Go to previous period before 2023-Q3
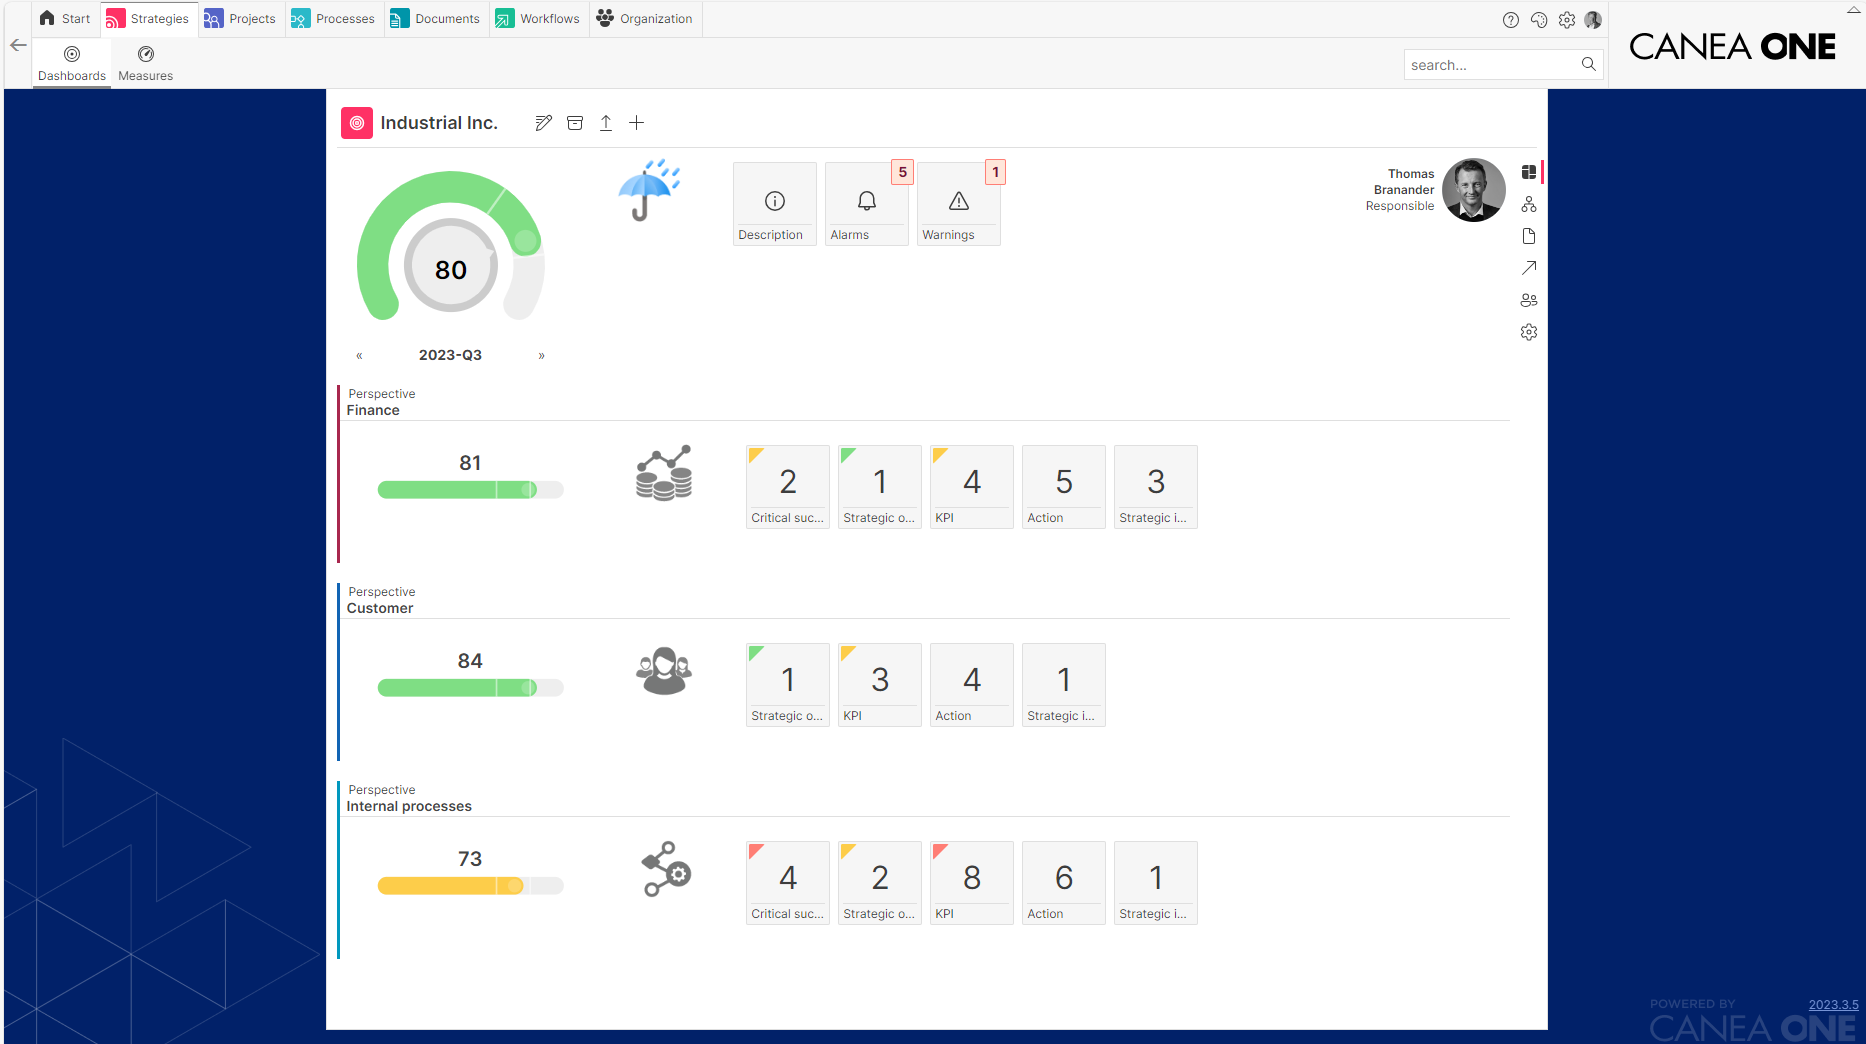Image resolution: width=1866 pixels, height=1044 pixels. click(x=360, y=356)
